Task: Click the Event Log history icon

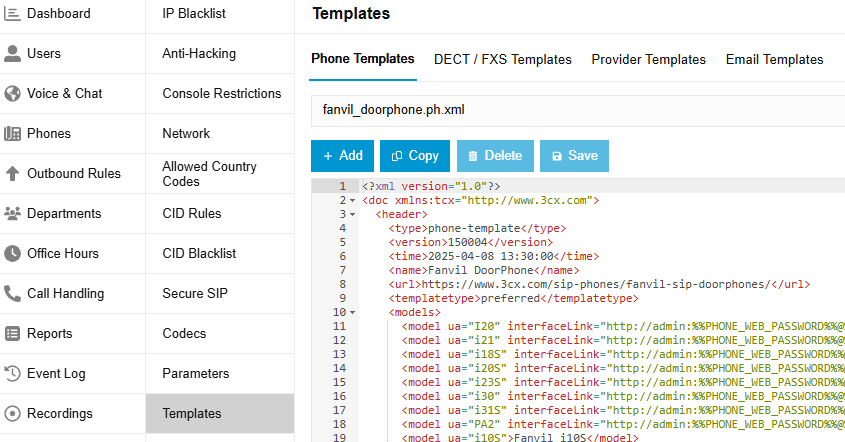Action: point(13,373)
